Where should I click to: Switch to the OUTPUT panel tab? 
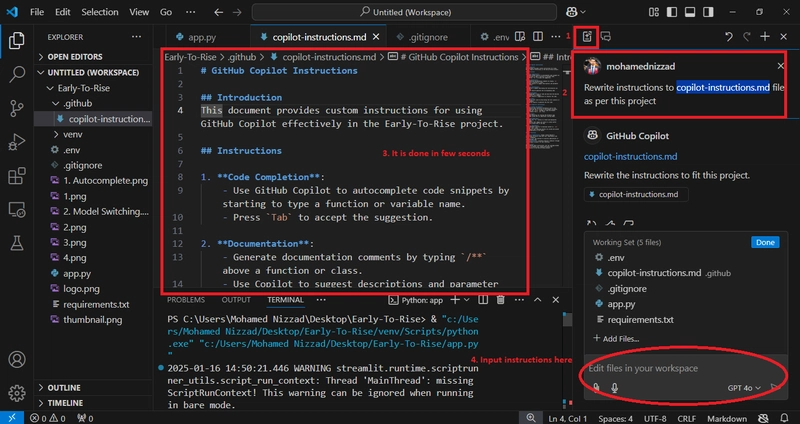[236, 300]
